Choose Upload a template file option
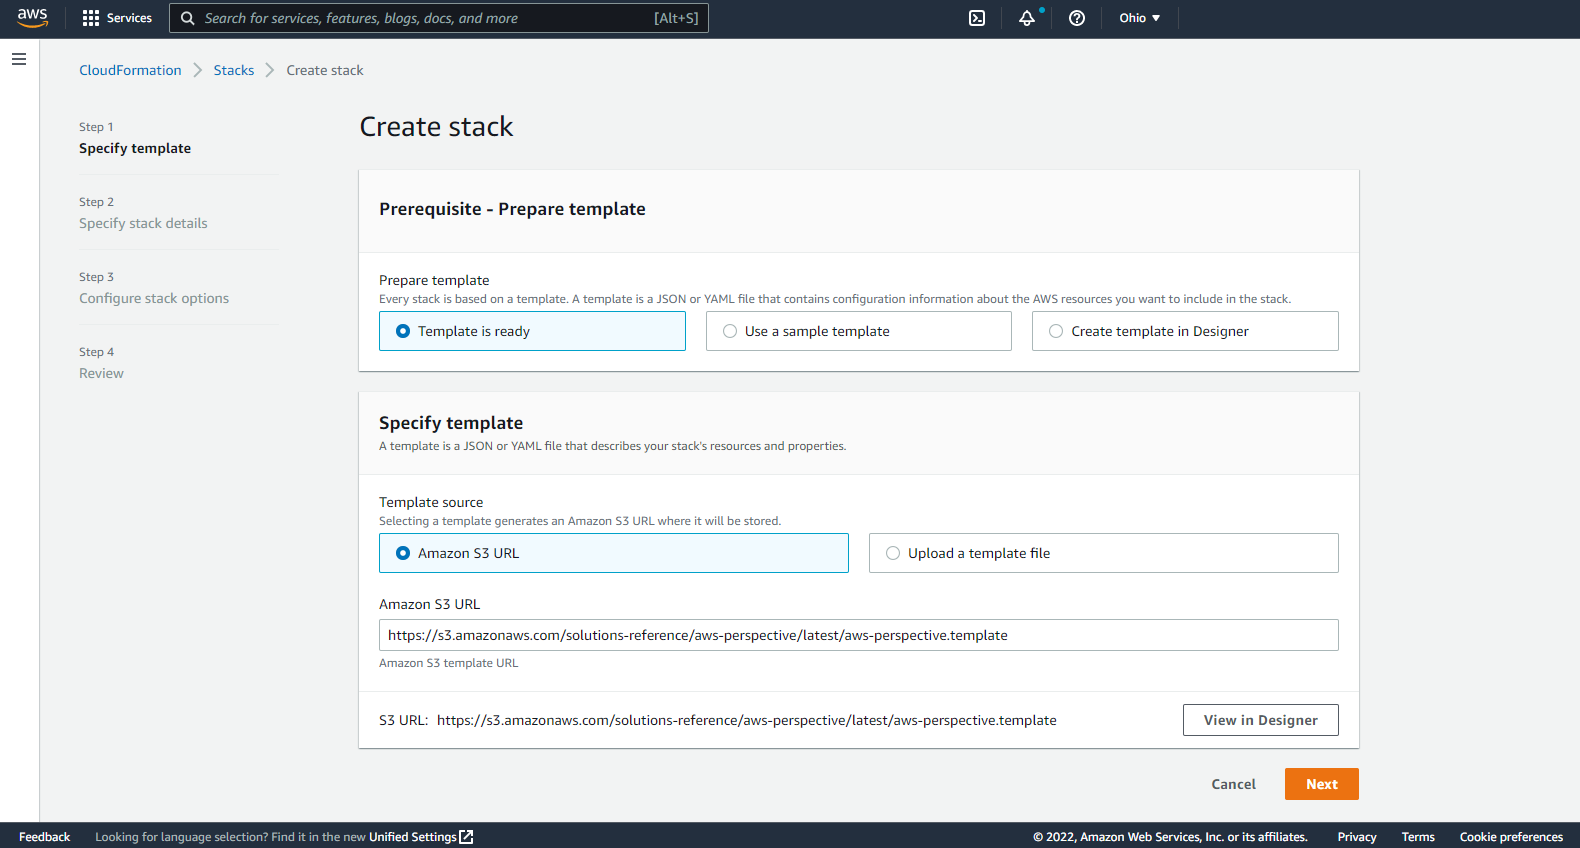 tap(1104, 553)
